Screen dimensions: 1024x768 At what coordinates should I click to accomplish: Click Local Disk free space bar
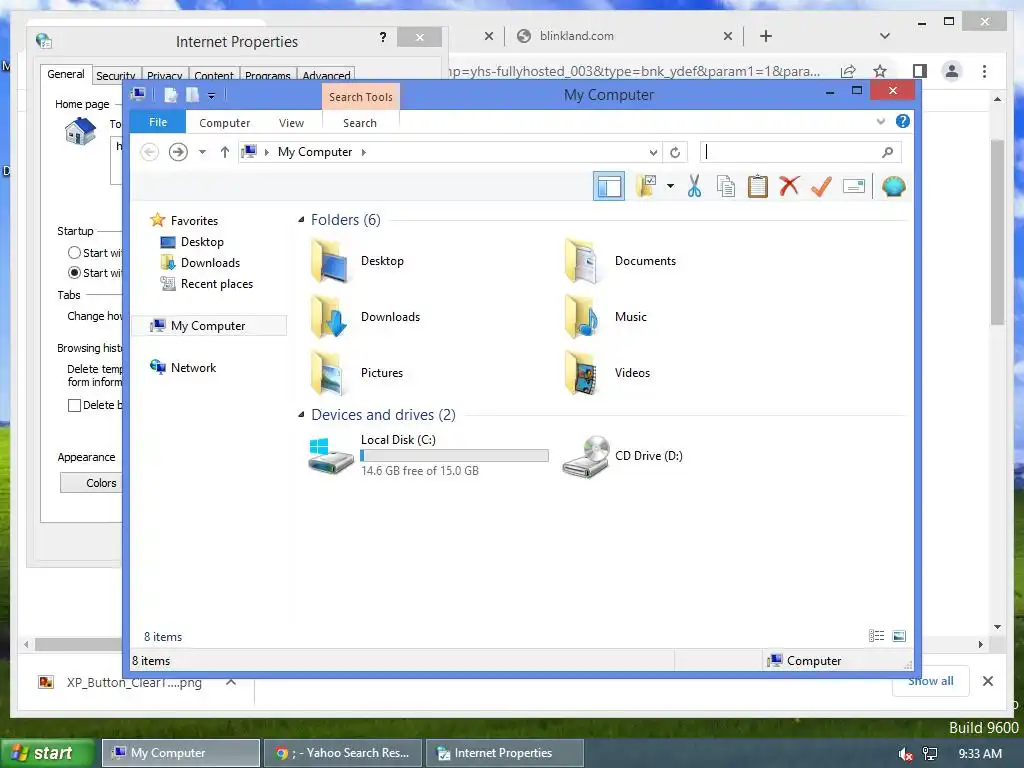(x=455, y=455)
